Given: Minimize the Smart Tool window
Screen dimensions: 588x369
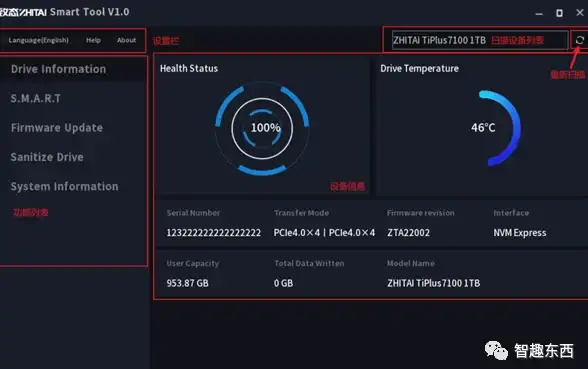Looking at the screenshot, I should click(x=539, y=13).
